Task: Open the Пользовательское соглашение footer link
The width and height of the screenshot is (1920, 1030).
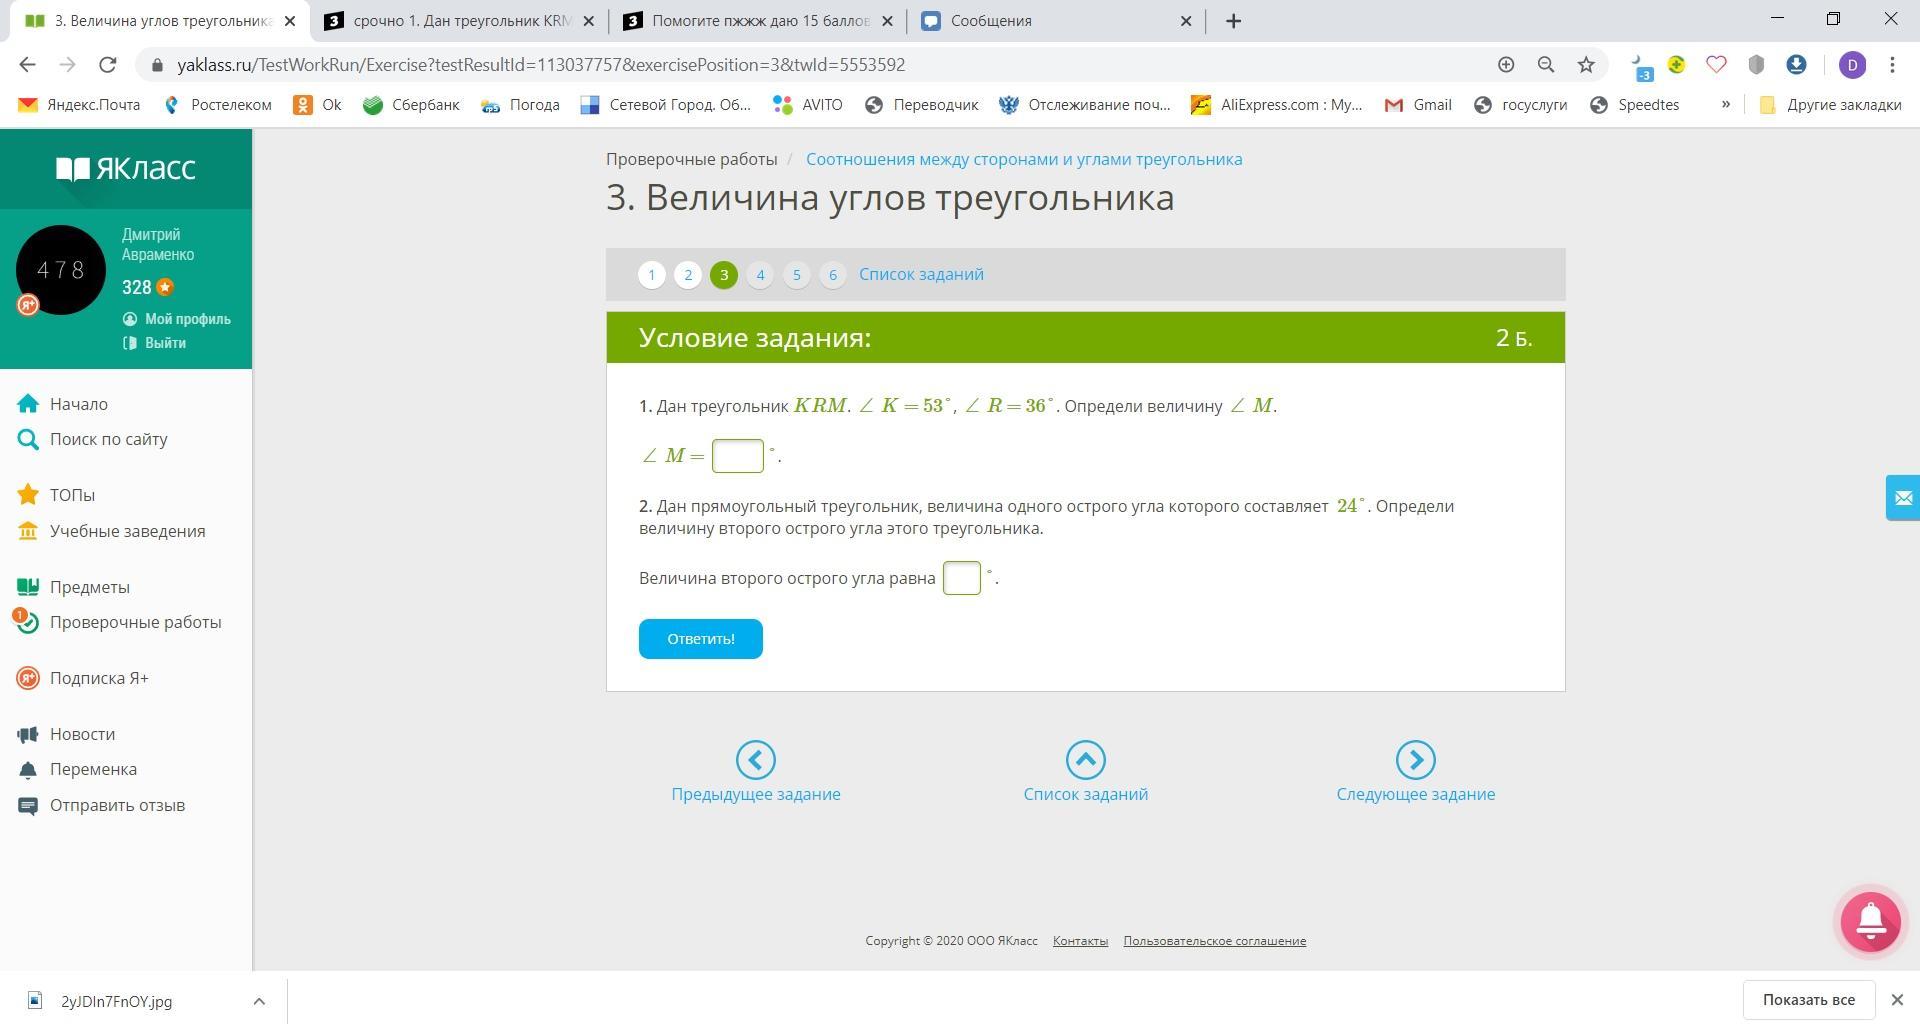Action: click(1214, 941)
